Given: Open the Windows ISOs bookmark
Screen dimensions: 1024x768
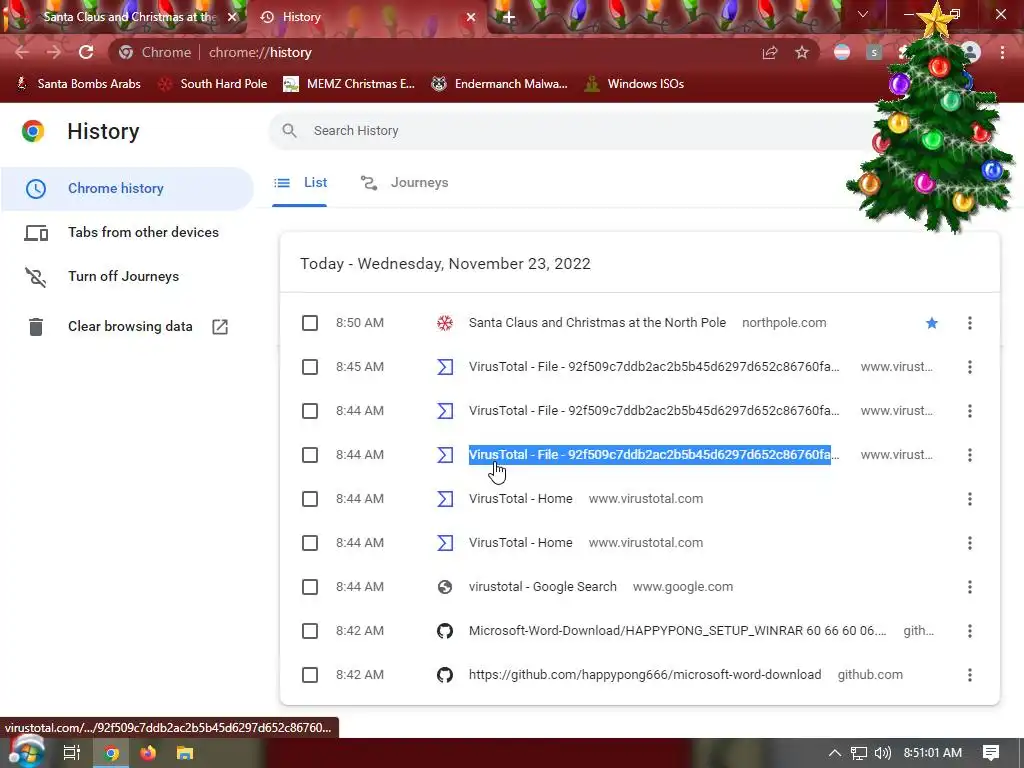Looking at the screenshot, I should point(634,84).
